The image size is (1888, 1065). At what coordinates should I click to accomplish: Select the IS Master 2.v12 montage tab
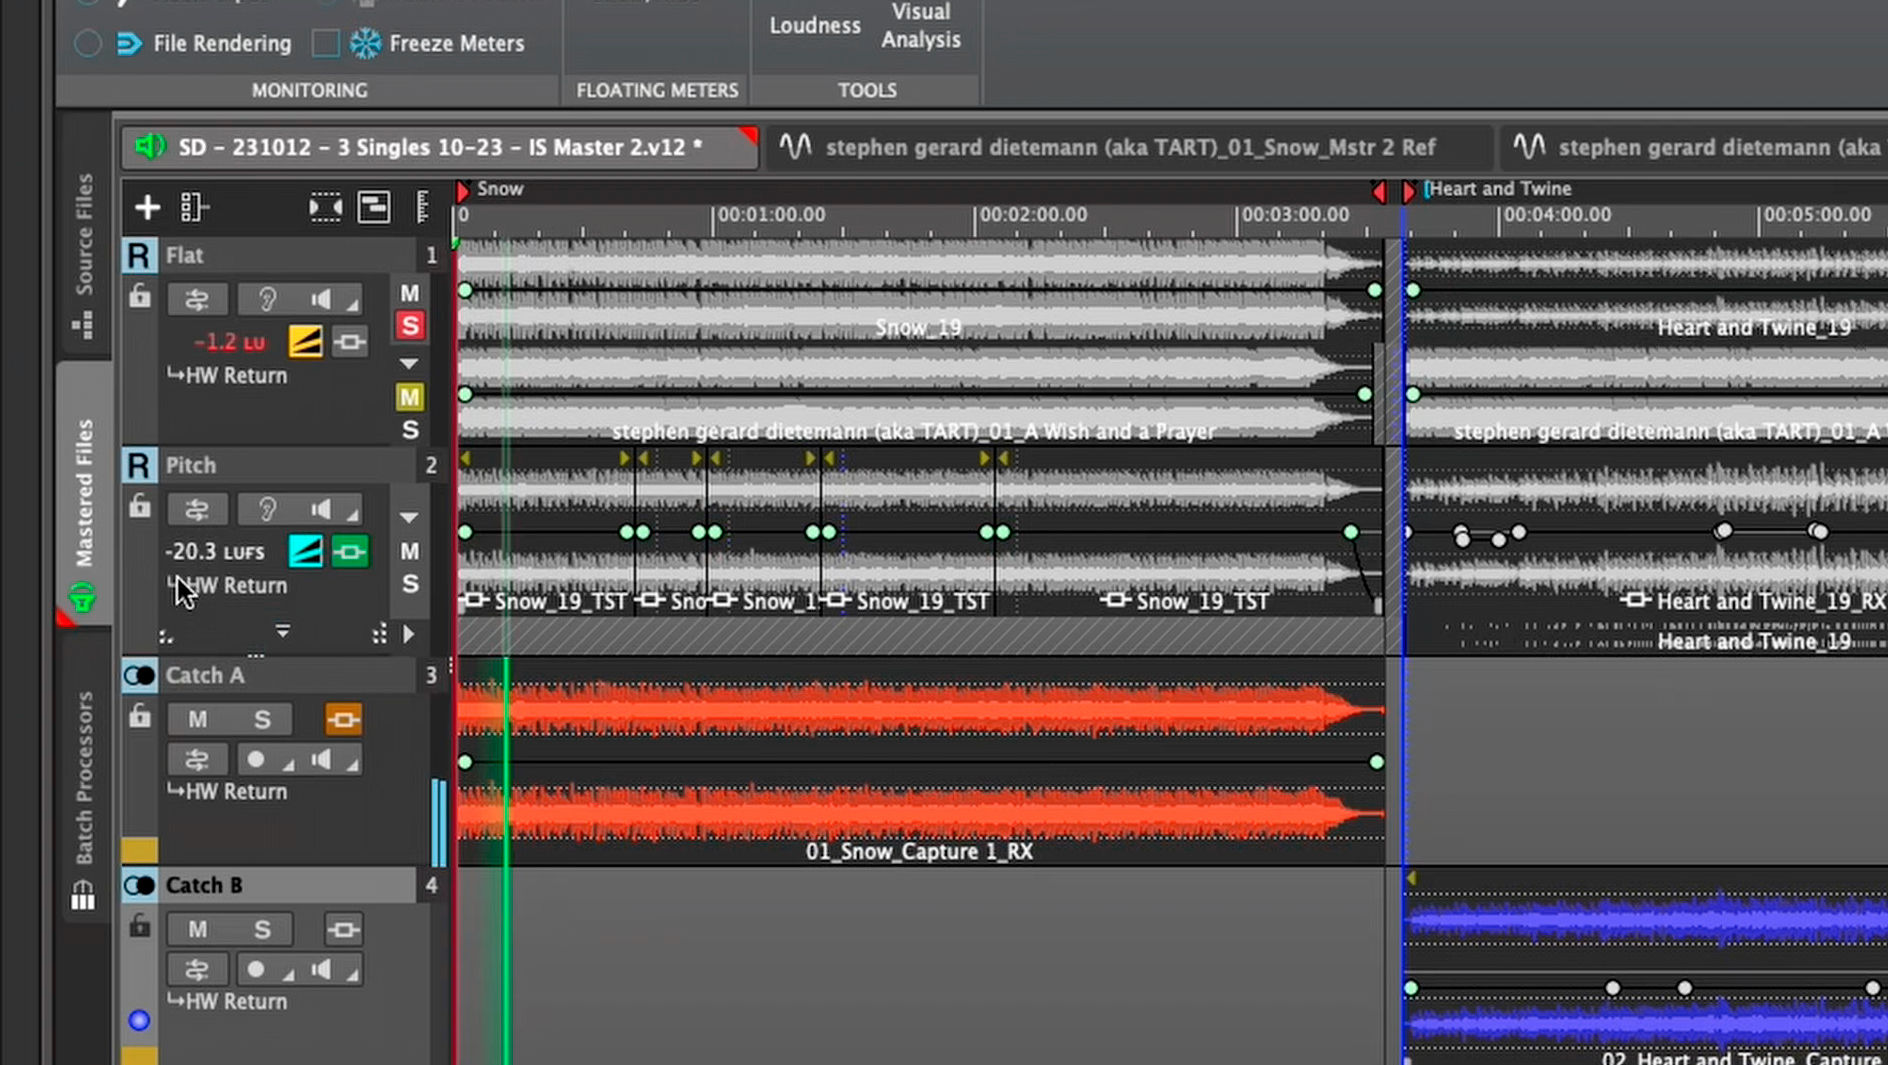pyautogui.click(x=440, y=147)
